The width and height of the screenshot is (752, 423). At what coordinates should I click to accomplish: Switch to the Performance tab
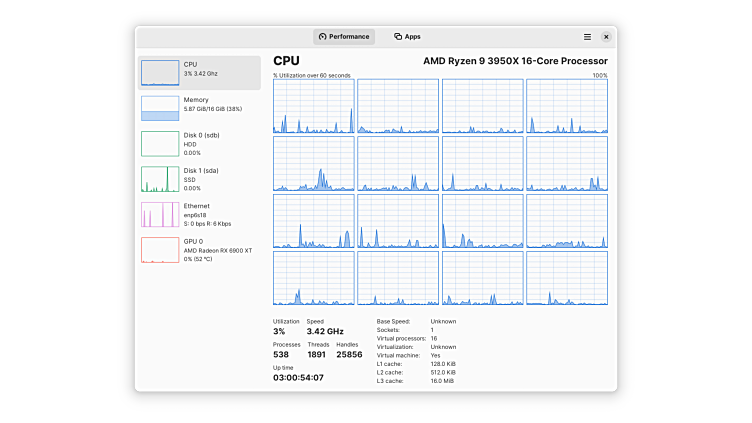pyautogui.click(x=344, y=37)
